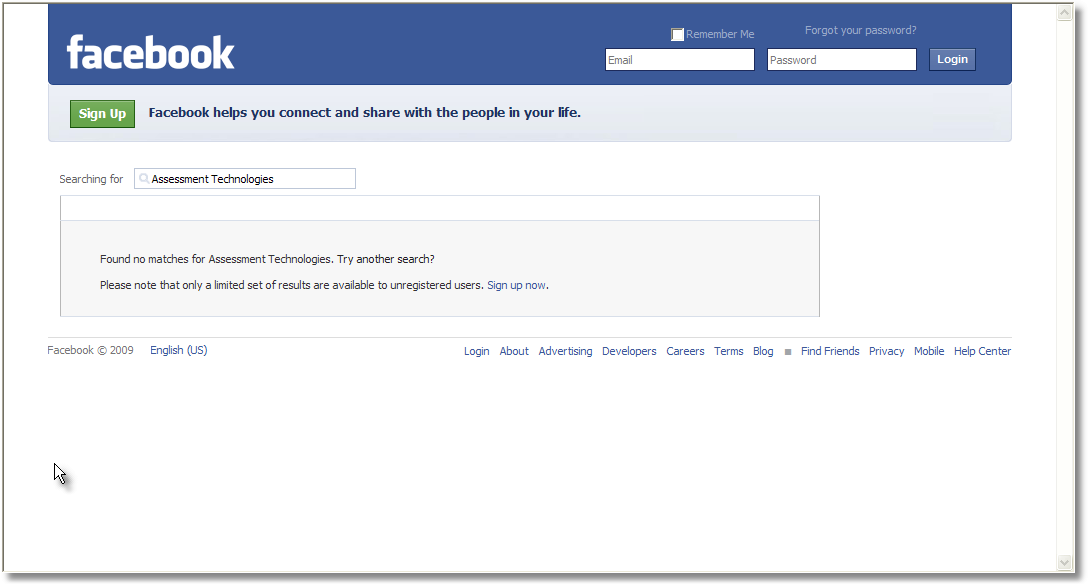Click the scrollbar down arrow

coord(1065,563)
